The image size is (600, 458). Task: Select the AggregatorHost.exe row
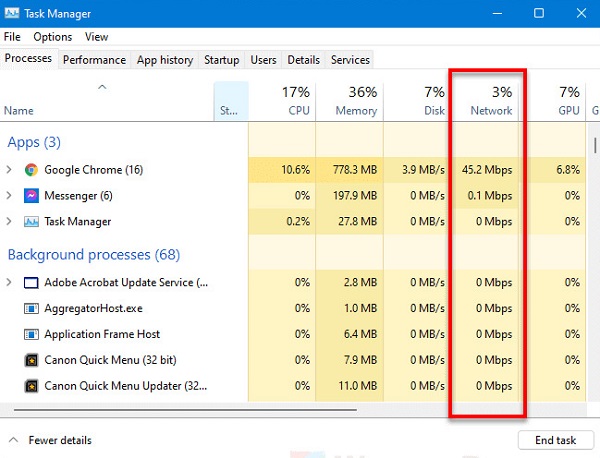(293, 308)
